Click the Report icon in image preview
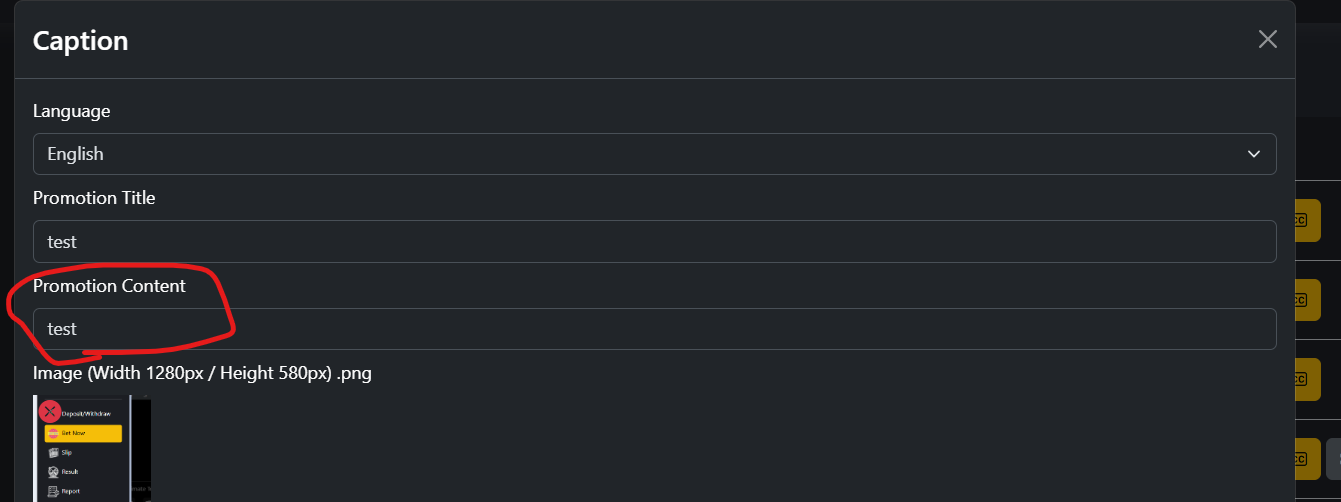This screenshot has height=502, width=1341. pos(54,490)
